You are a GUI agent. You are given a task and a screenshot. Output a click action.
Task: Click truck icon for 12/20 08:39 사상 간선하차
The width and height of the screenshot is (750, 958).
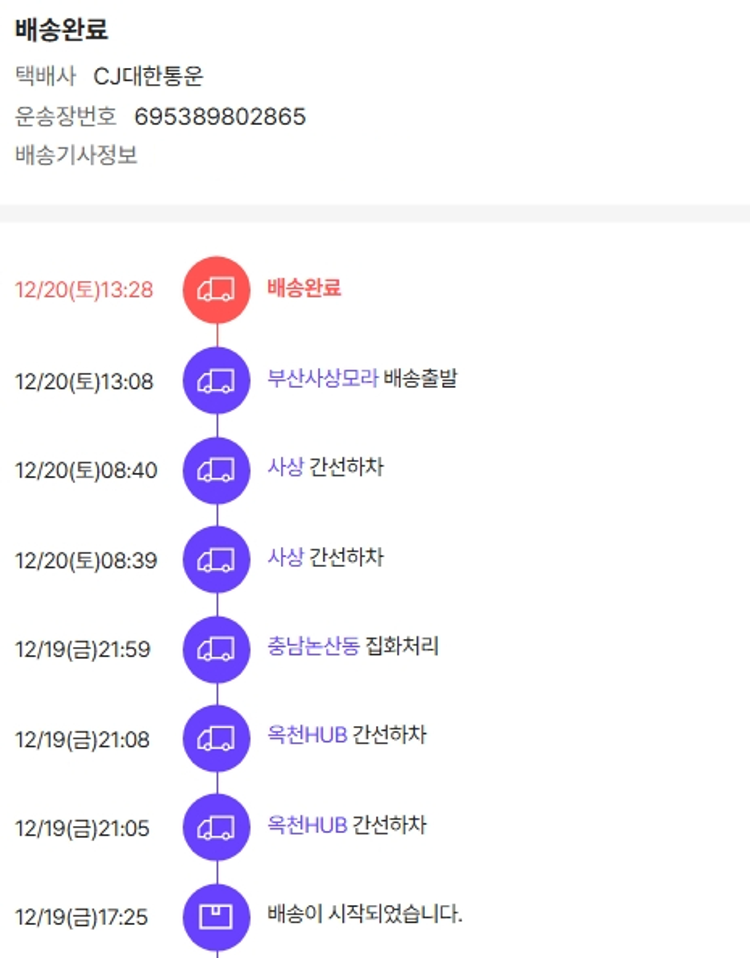216,560
